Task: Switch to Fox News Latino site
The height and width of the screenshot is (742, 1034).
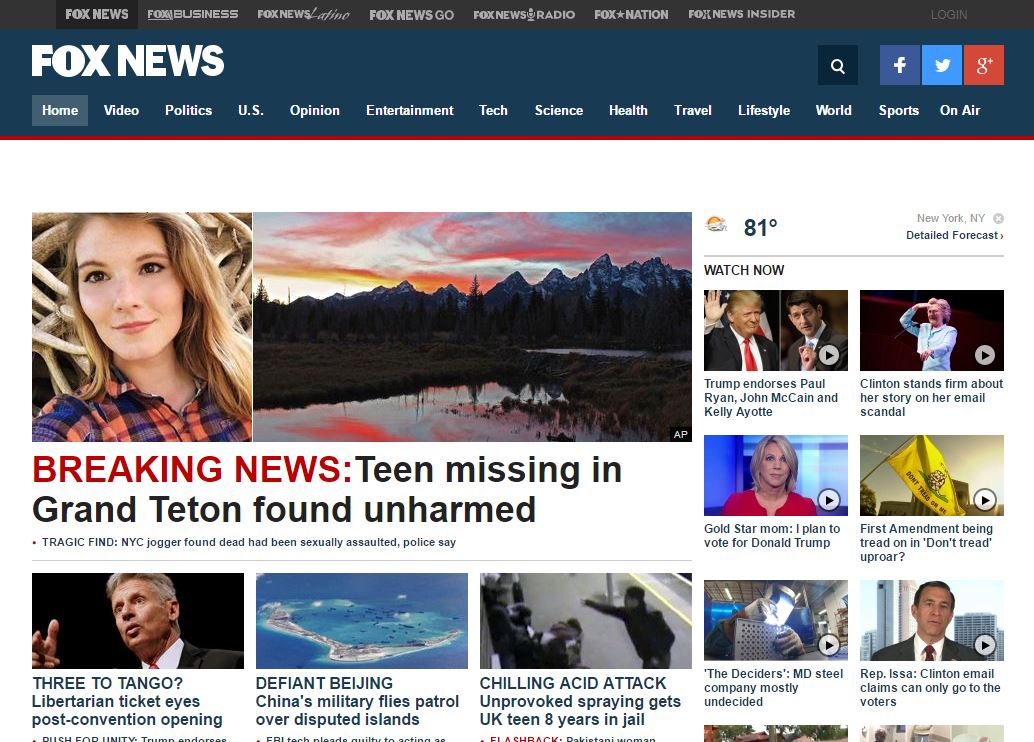Action: pyautogui.click(x=303, y=14)
